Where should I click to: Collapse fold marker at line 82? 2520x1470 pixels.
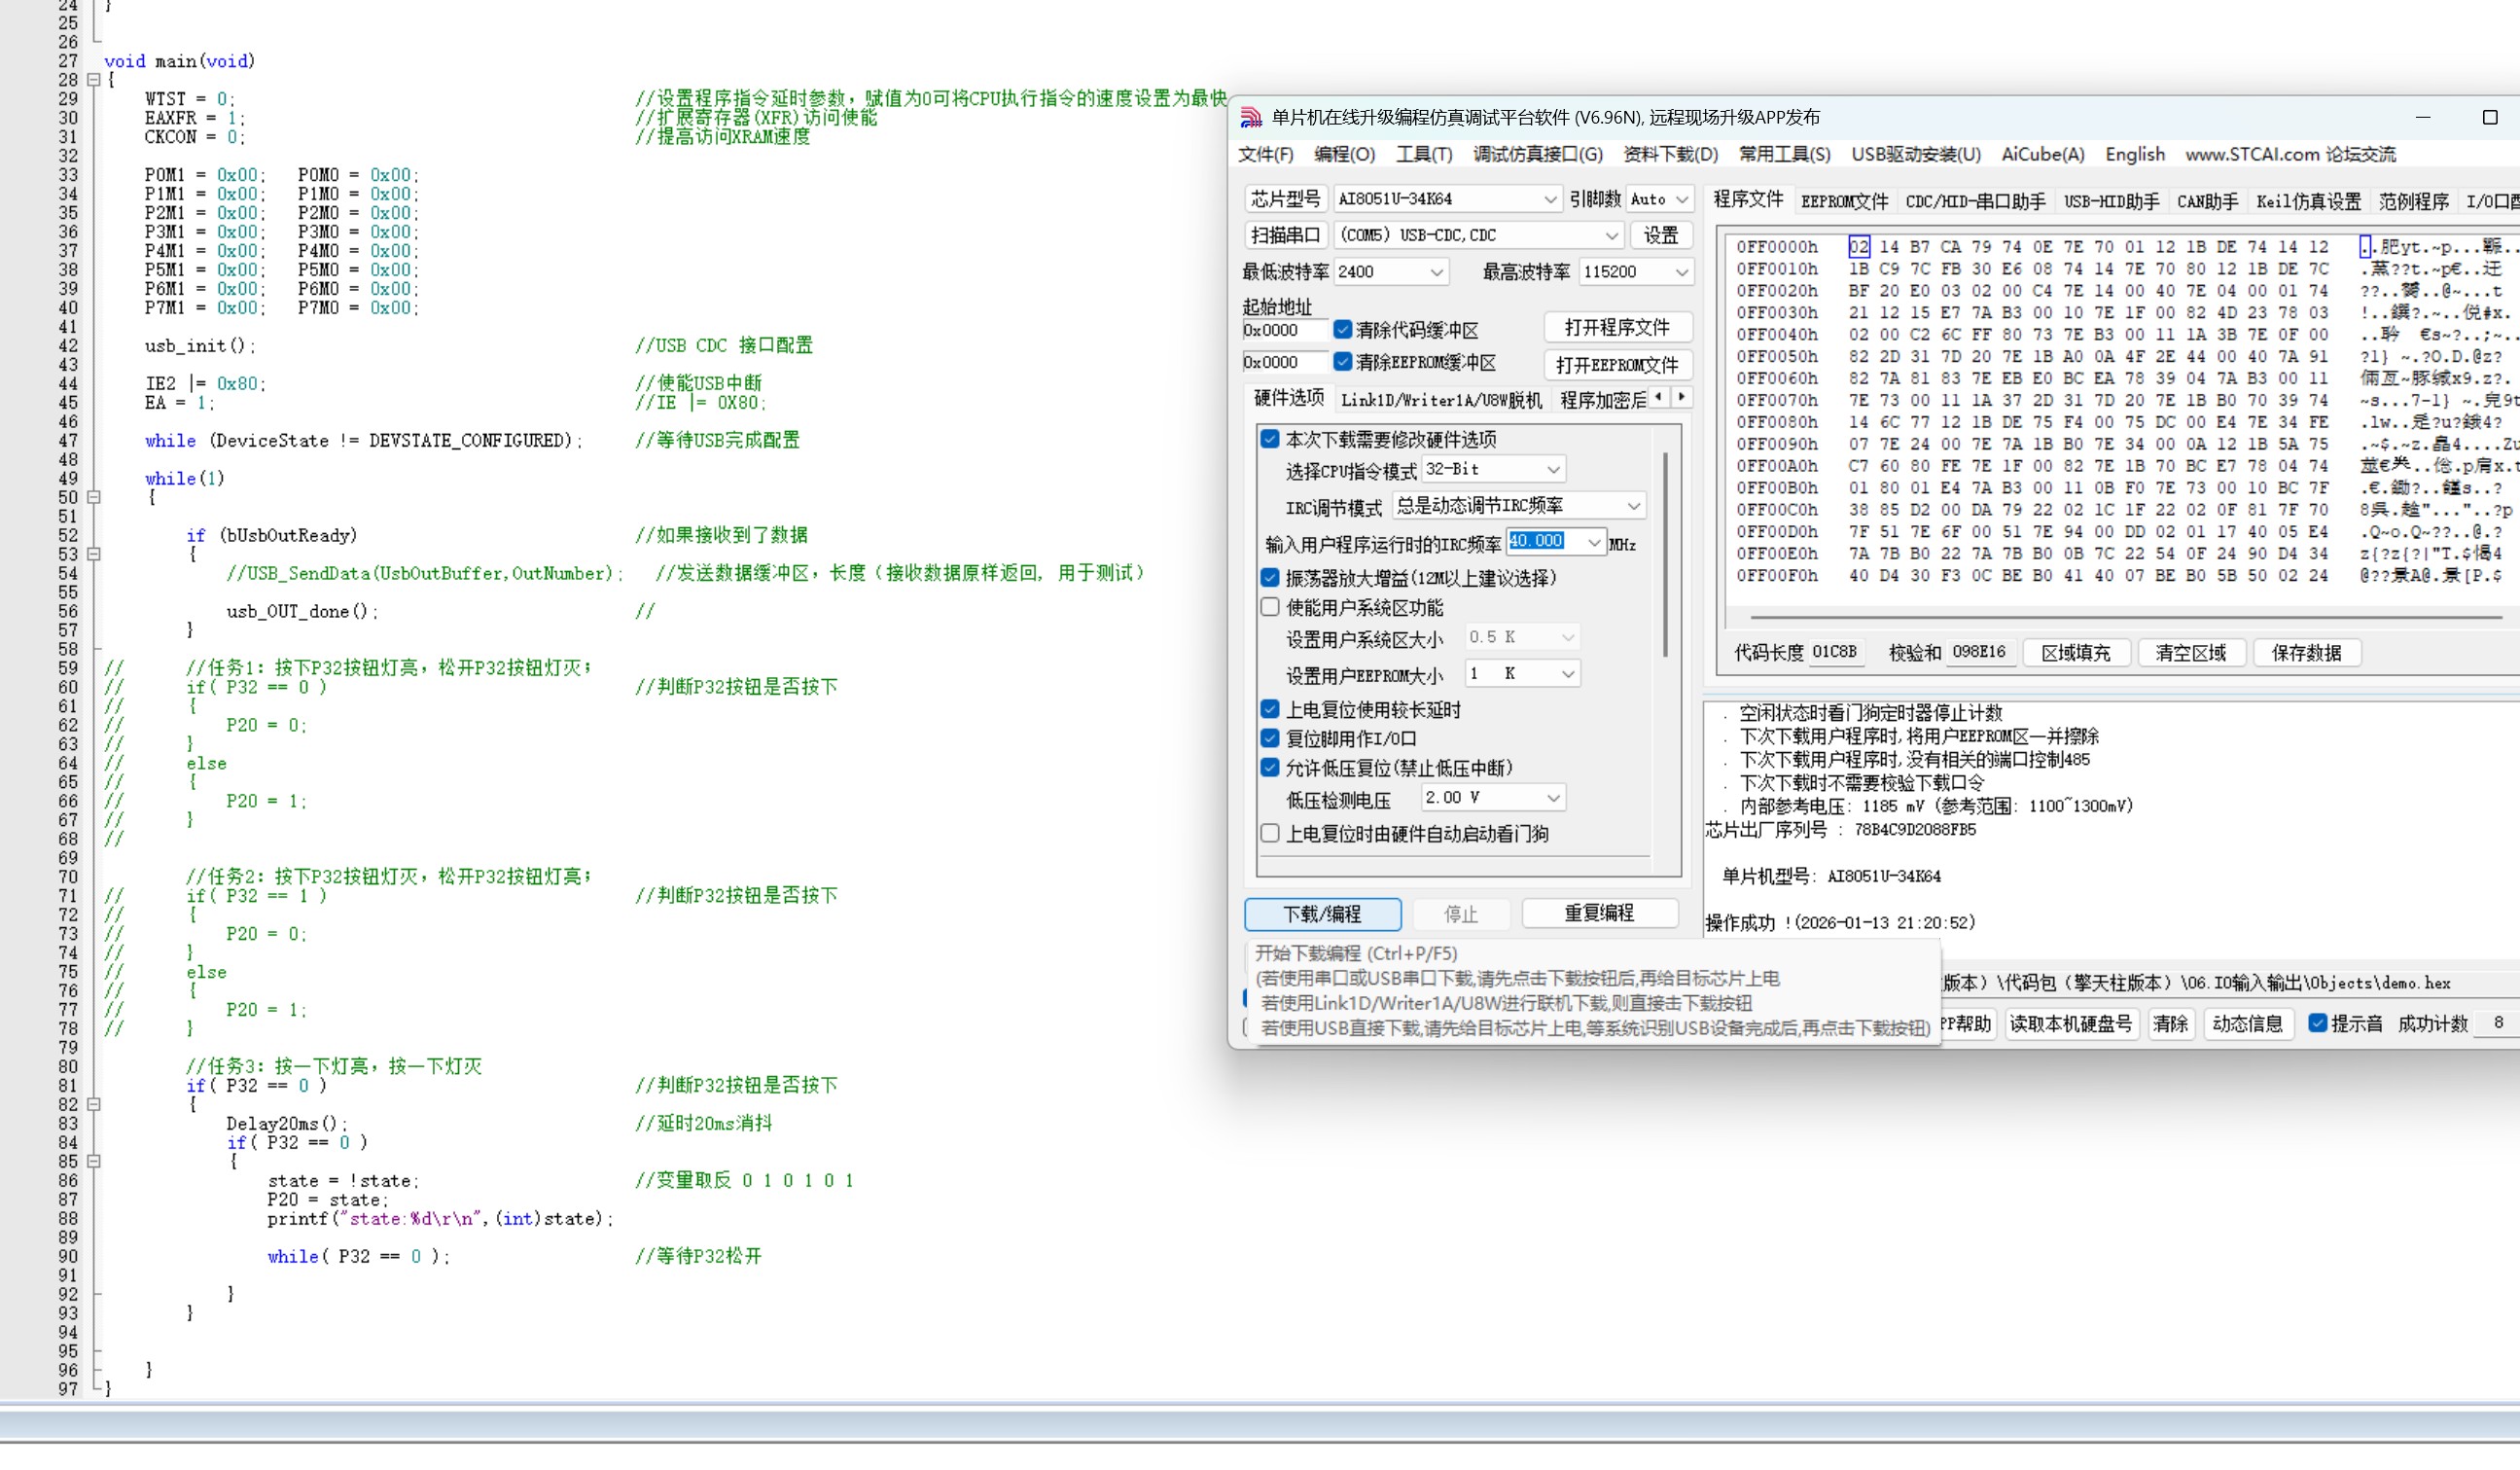[x=94, y=1105]
